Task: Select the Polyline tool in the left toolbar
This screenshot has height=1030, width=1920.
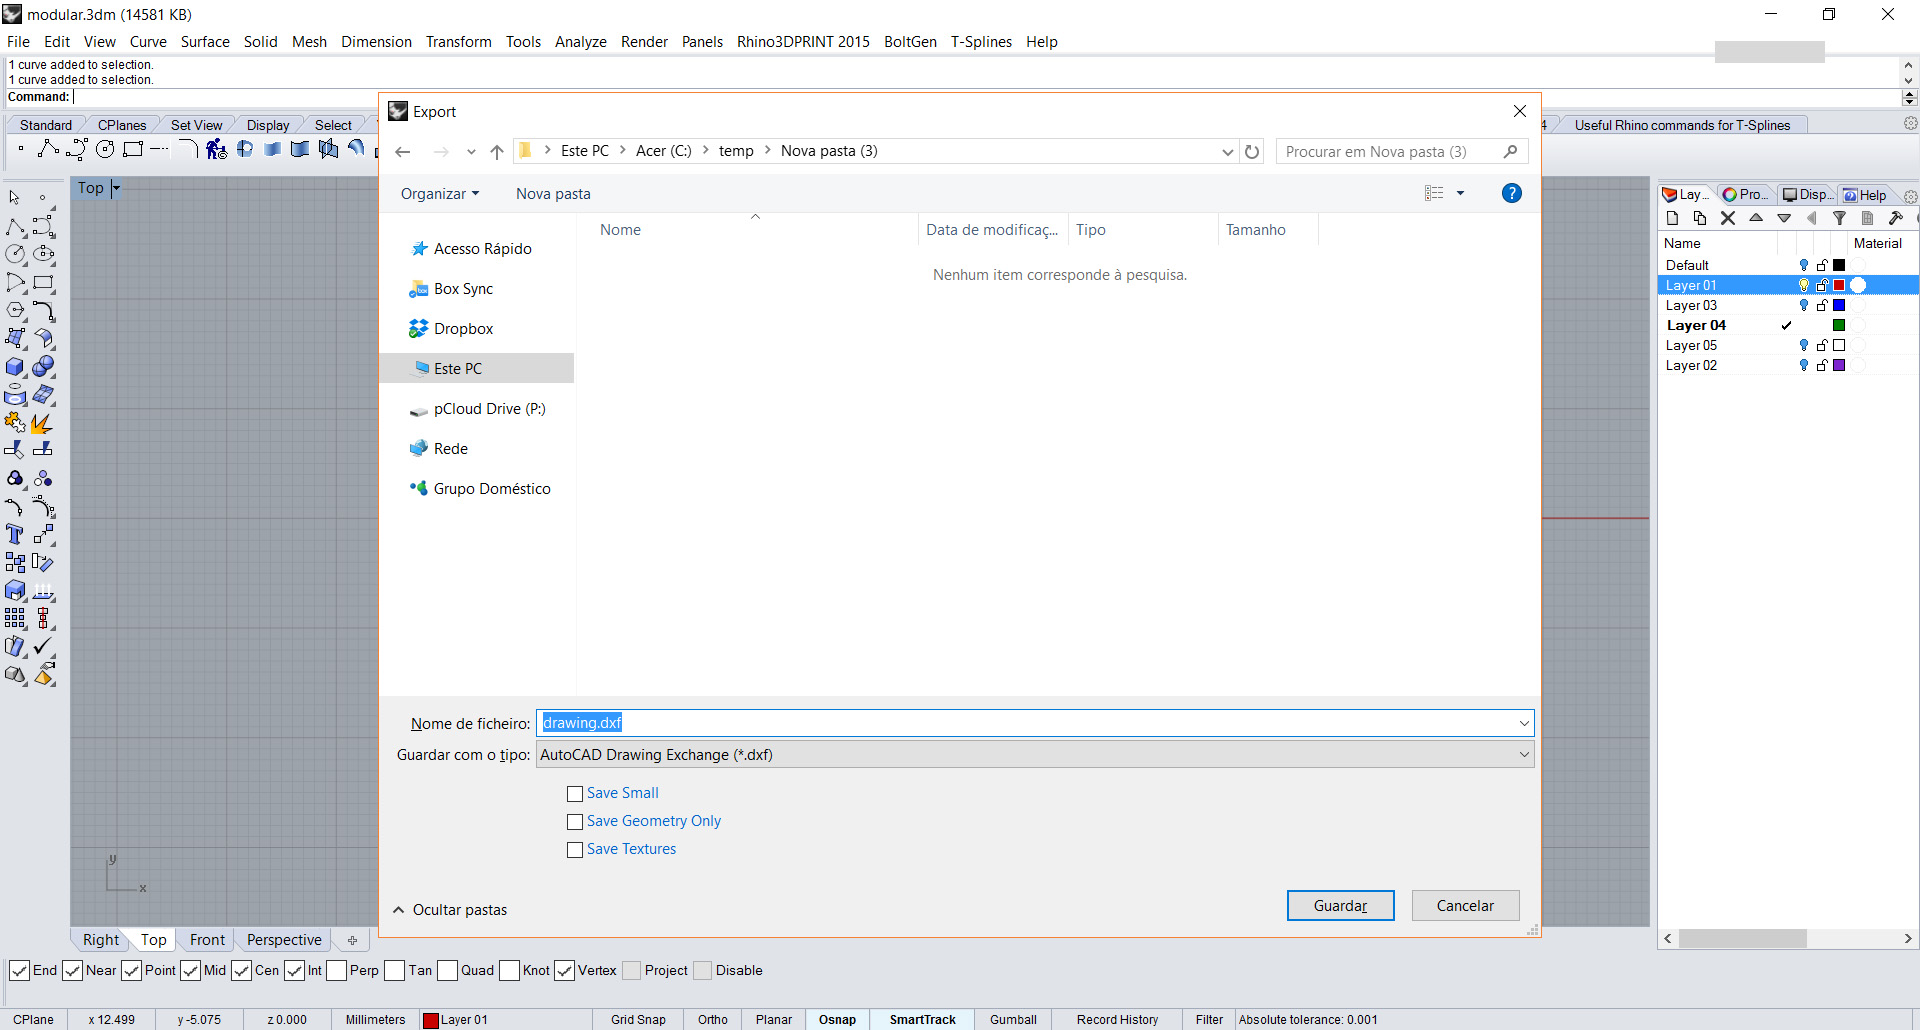Action: tap(16, 227)
